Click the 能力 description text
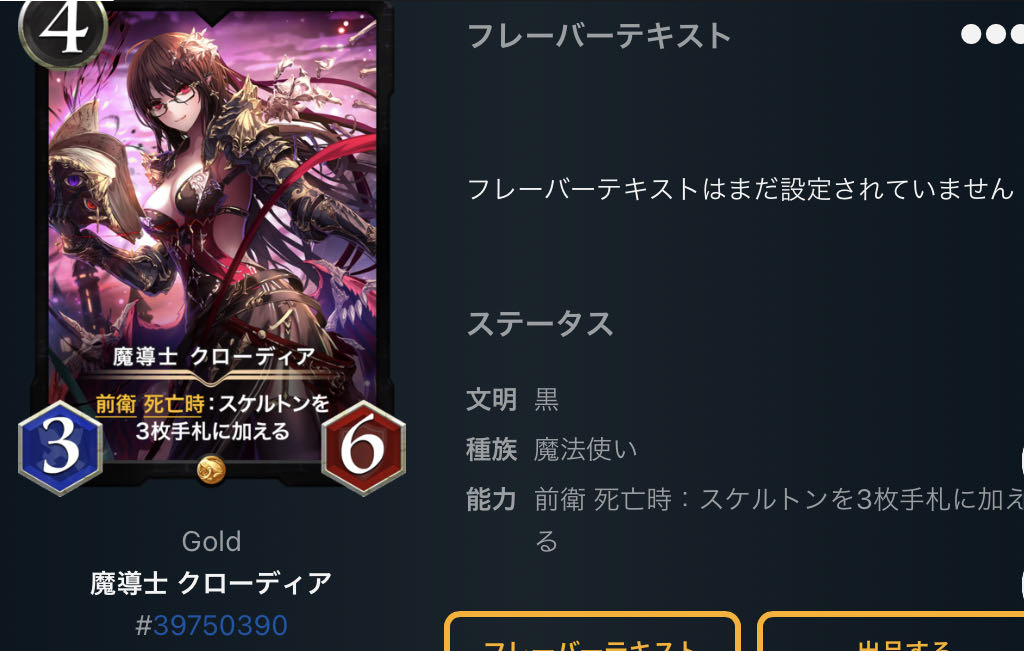1024x651 pixels. pos(778,520)
